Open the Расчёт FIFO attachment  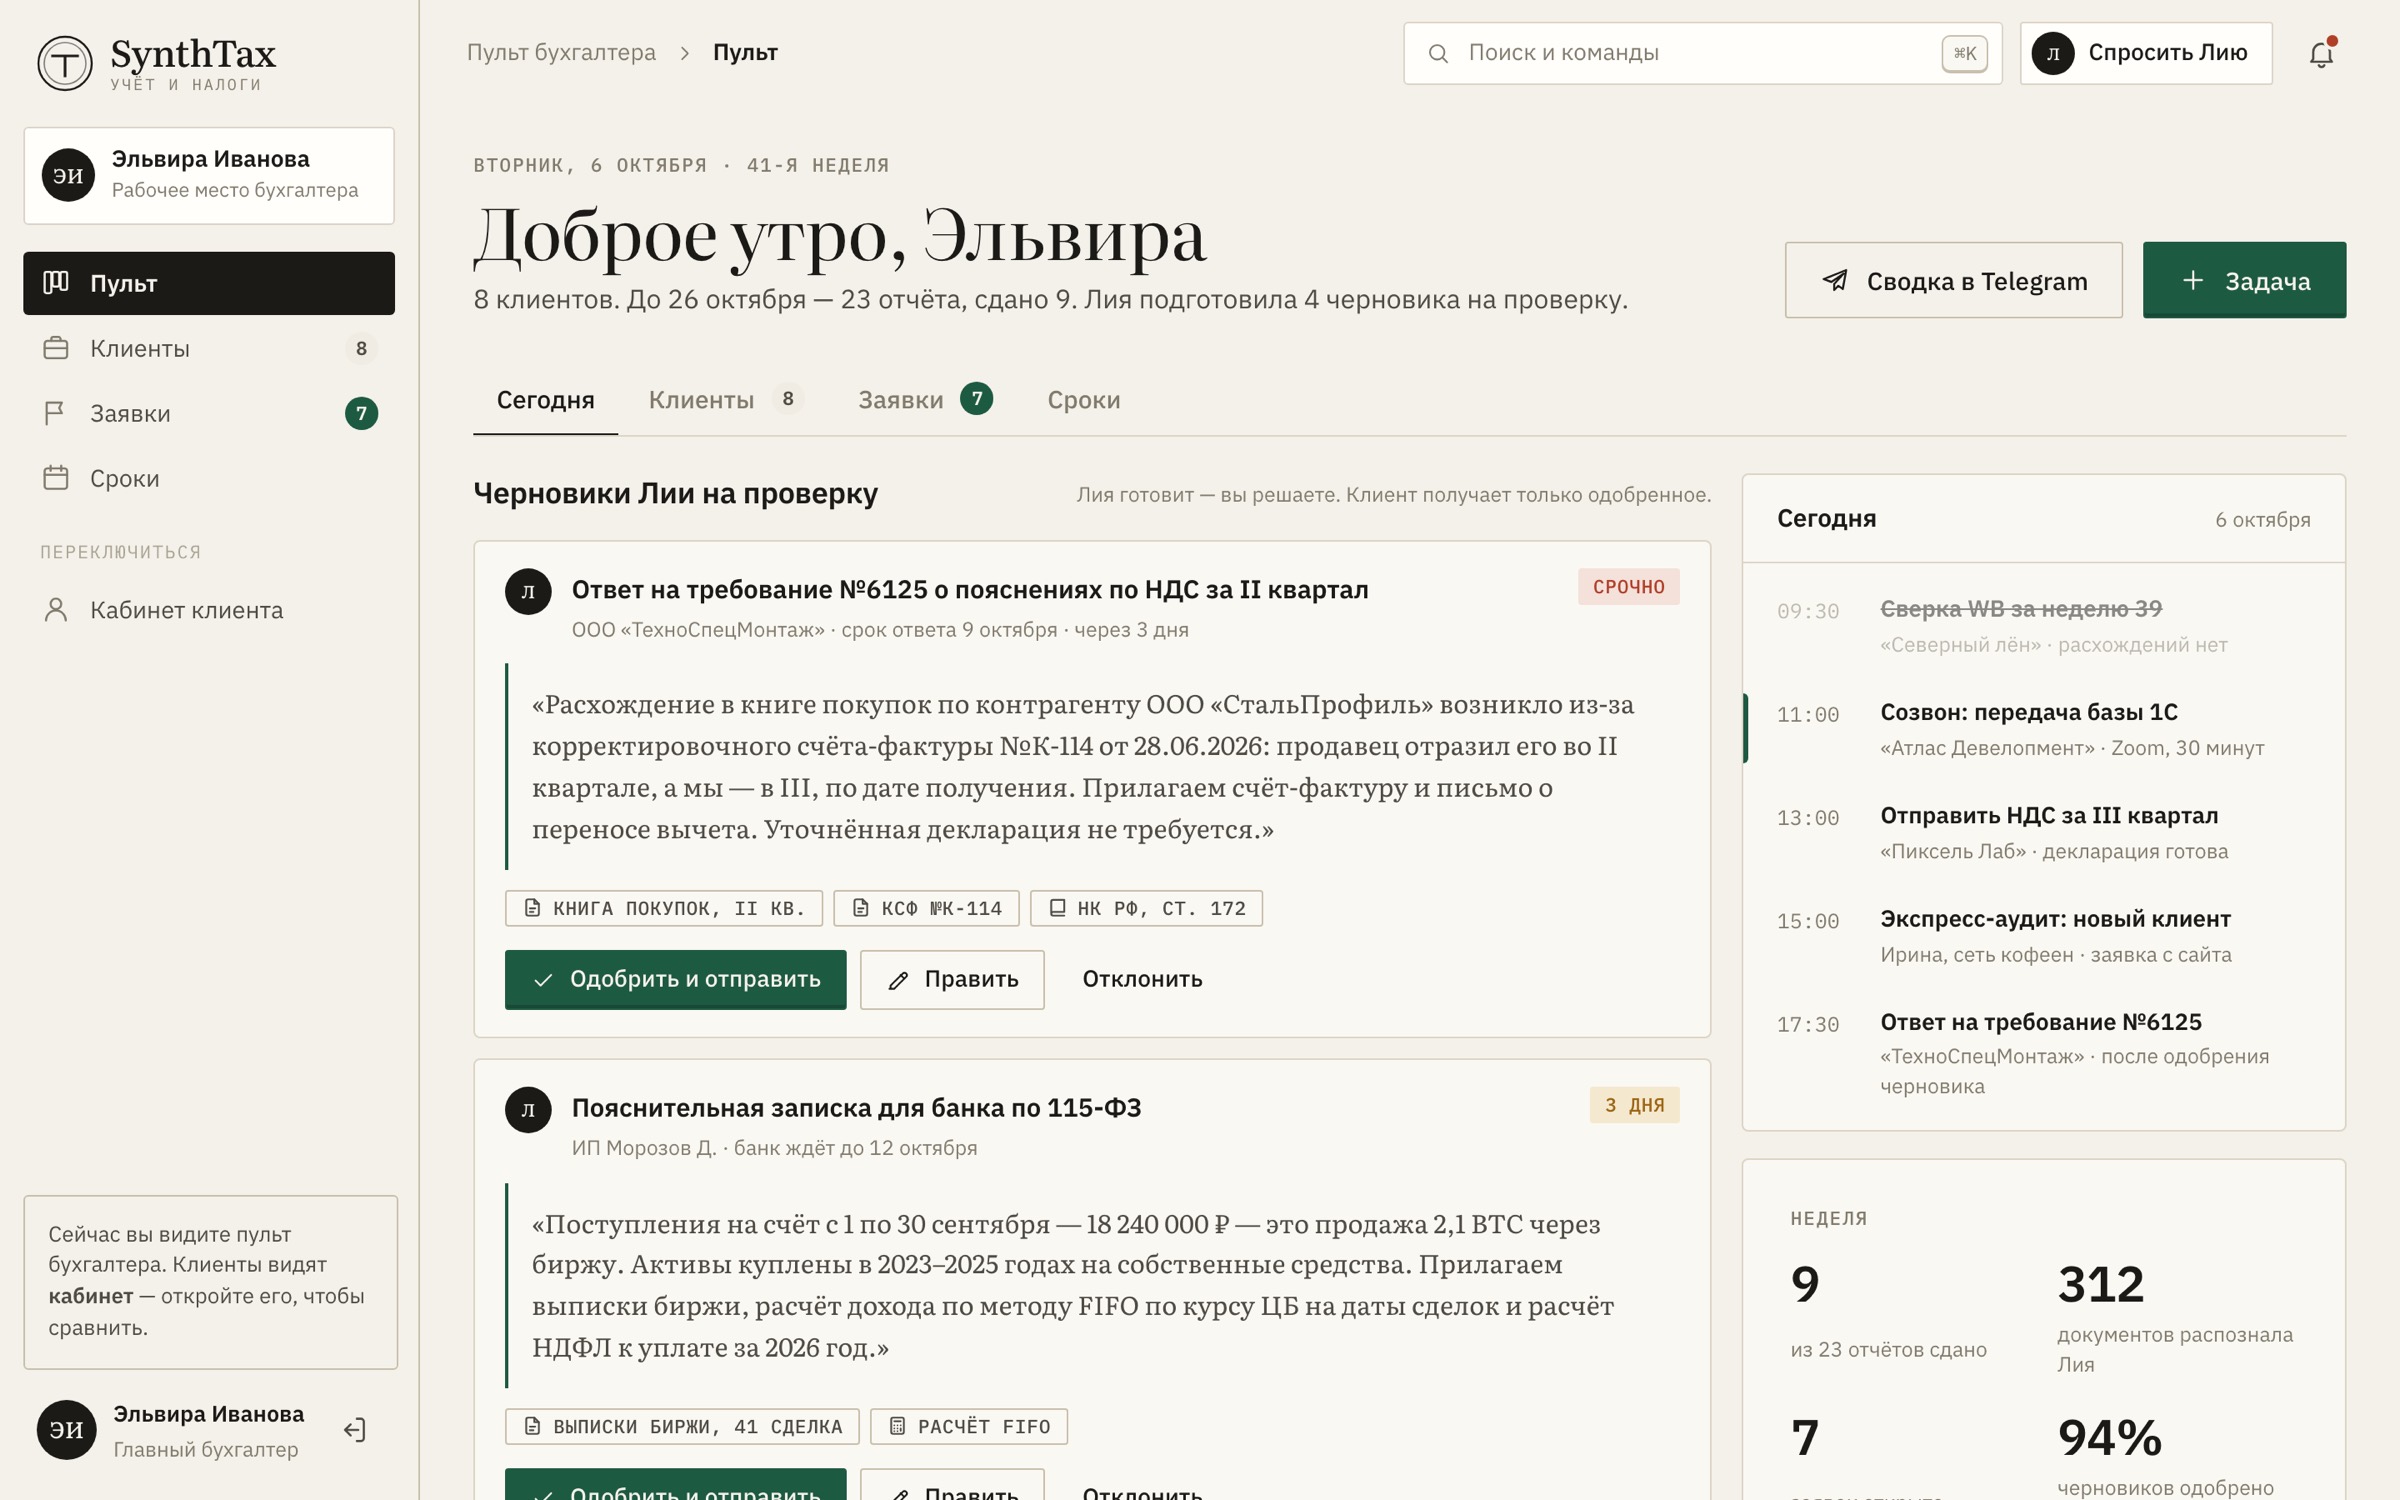(x=969, y=1426)
